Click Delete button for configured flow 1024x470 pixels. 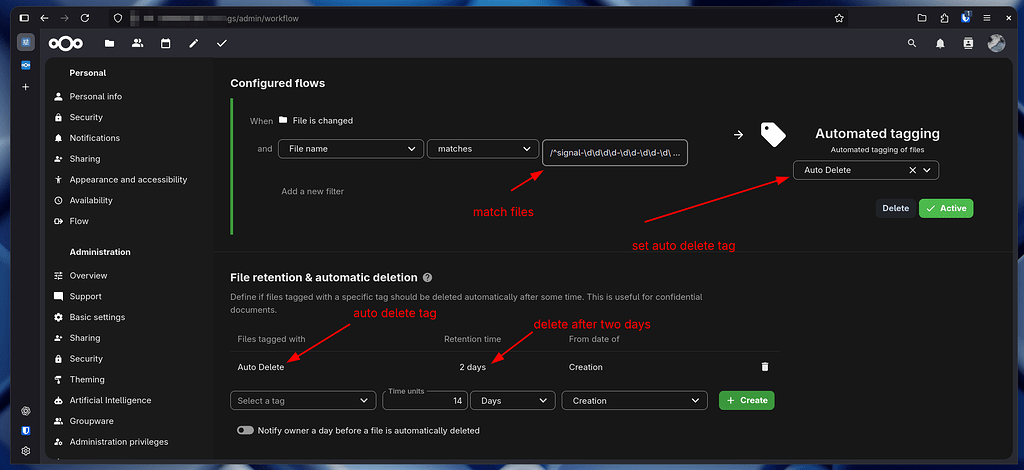[895, 208]
